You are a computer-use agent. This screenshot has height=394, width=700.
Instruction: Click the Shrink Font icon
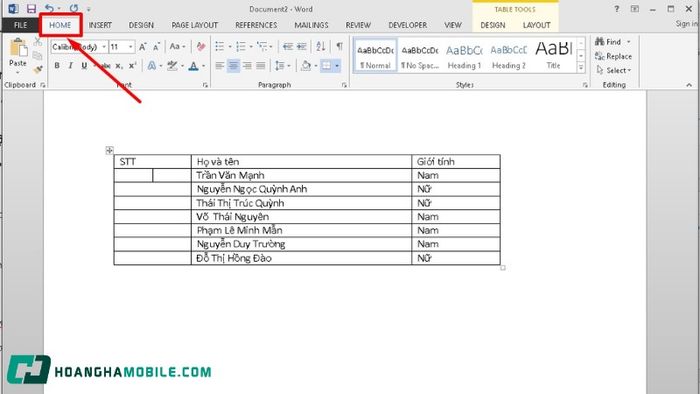[156, 46]
